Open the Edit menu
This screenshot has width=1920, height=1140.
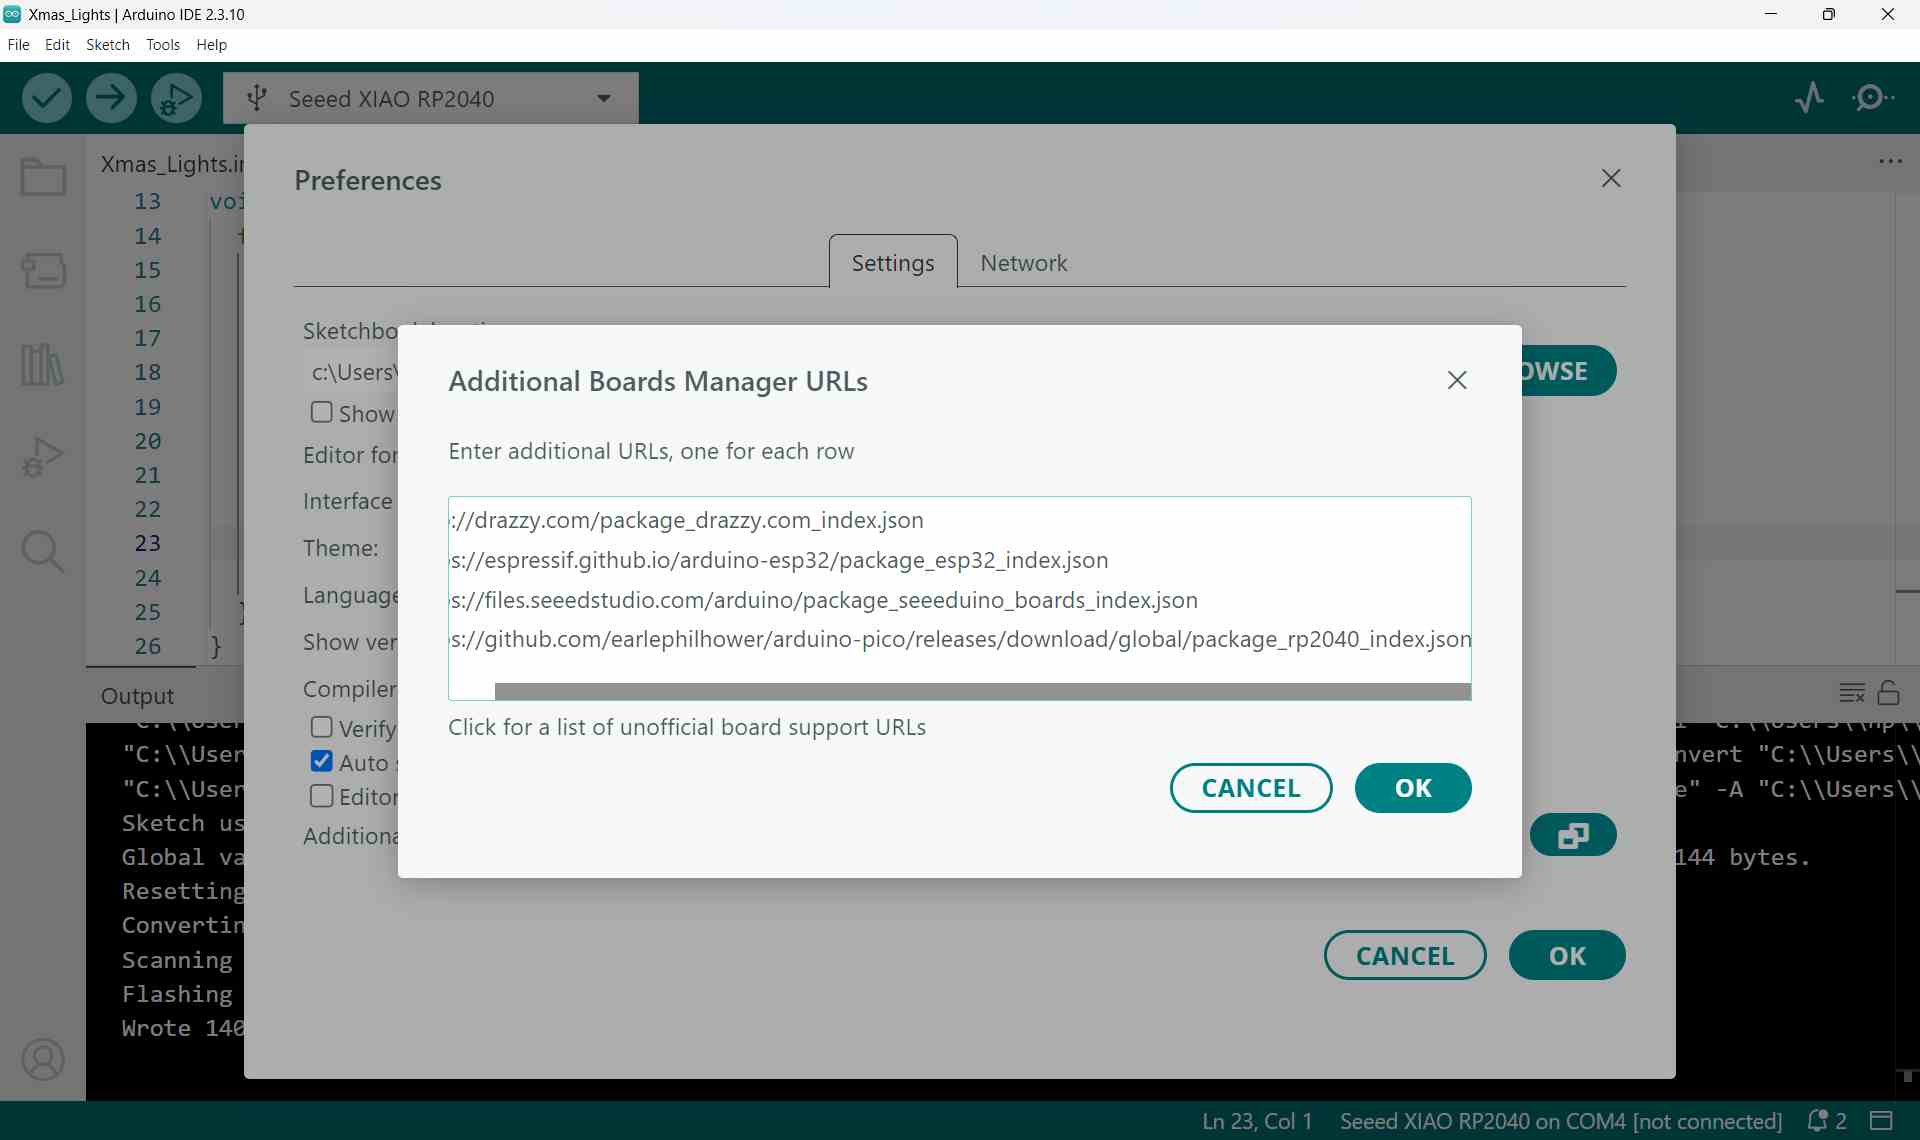coord(57,45)
